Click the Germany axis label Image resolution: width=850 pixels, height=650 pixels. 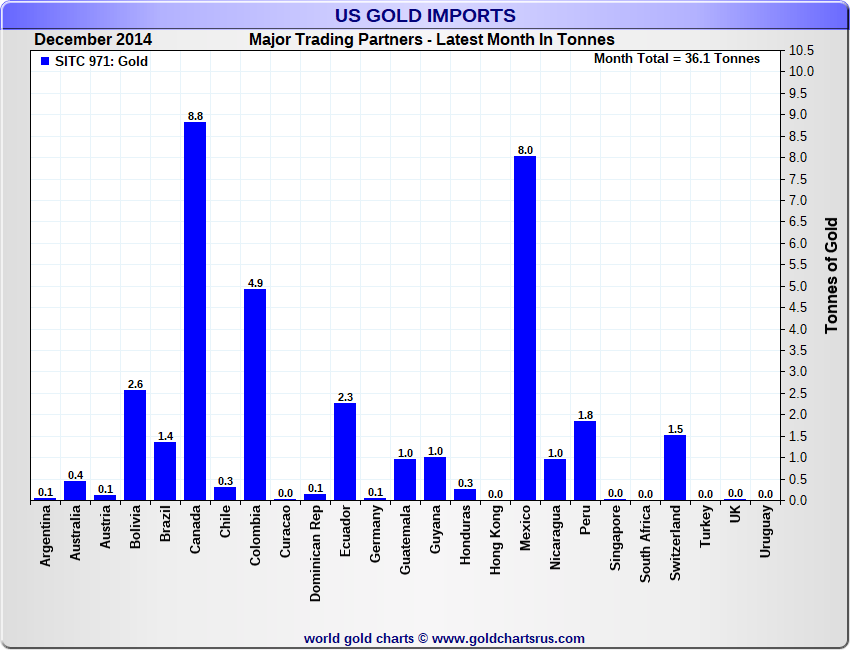375,534
